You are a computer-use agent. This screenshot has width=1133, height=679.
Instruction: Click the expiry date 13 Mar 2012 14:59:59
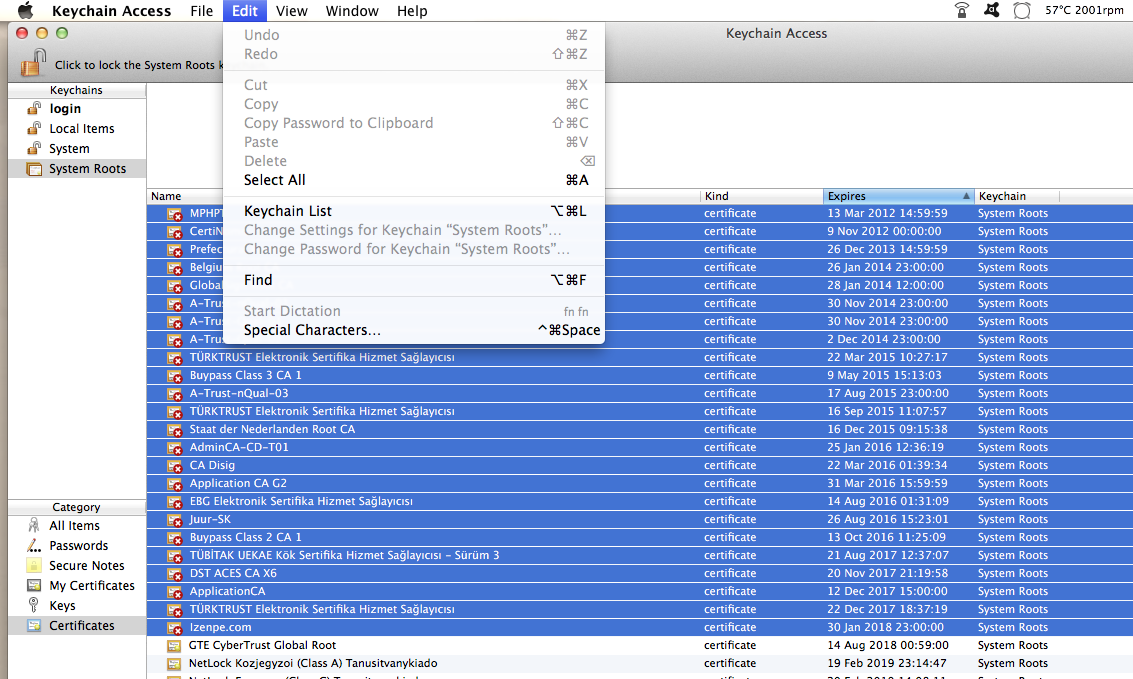887,213
